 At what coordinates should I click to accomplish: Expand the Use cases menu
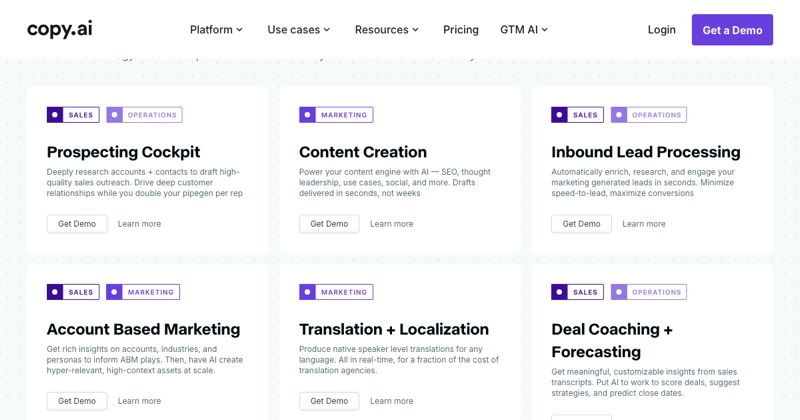tap(299, 30)
